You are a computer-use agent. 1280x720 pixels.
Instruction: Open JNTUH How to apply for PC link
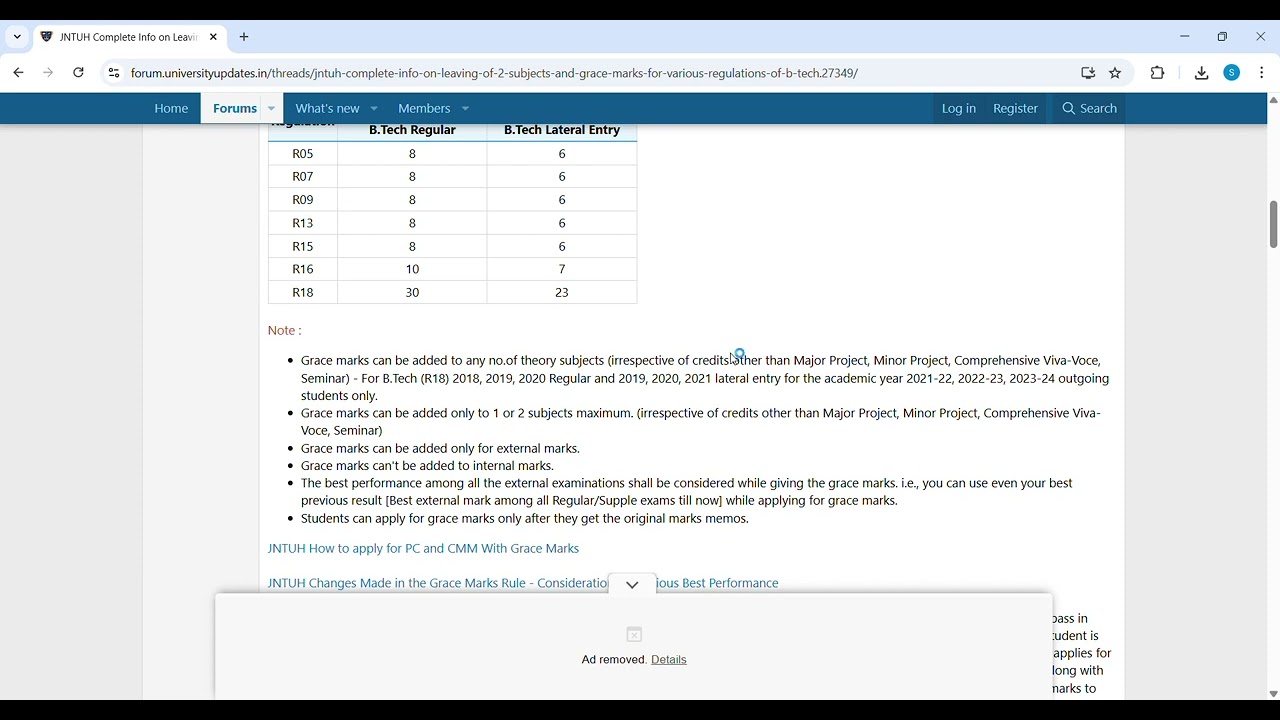[x=423, y=549]
